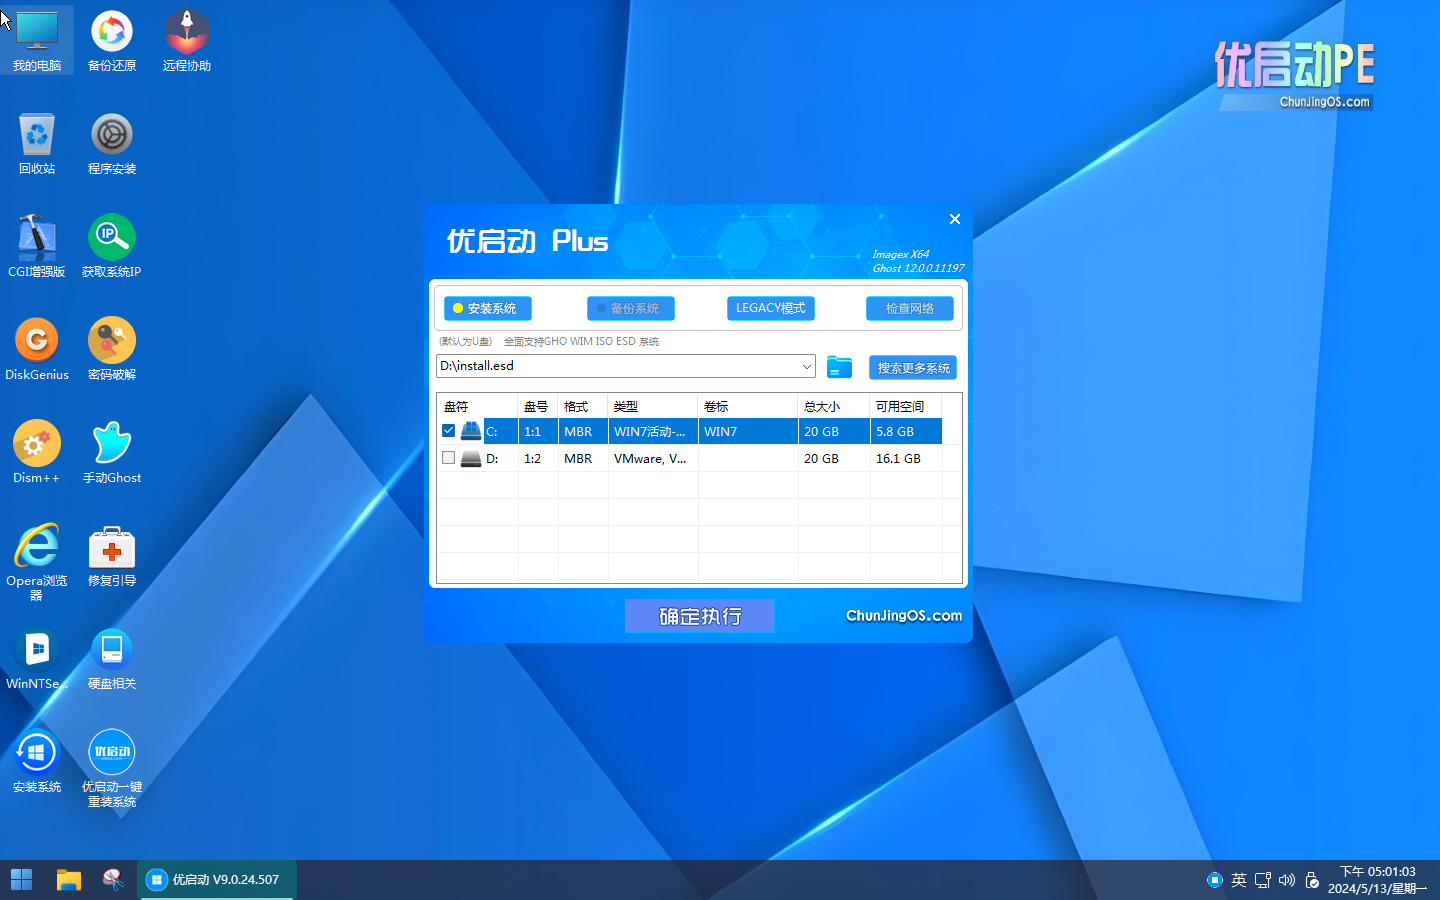
Task: Launch Dism++ from the desktop
Action: (37, 452)
